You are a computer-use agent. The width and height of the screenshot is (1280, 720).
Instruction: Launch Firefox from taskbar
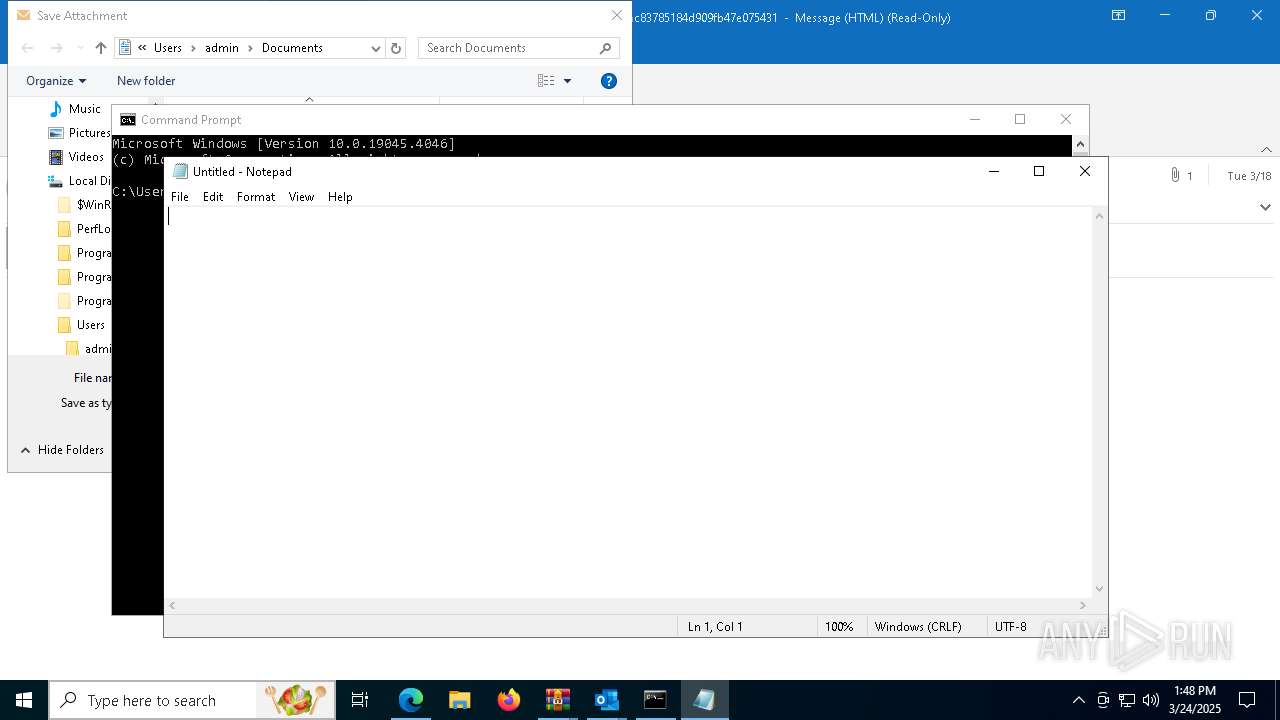tap(509, 700)
